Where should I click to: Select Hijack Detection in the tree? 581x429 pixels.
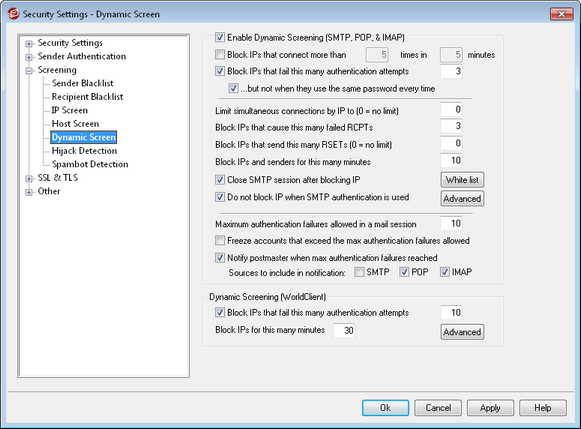coord(84,151)
